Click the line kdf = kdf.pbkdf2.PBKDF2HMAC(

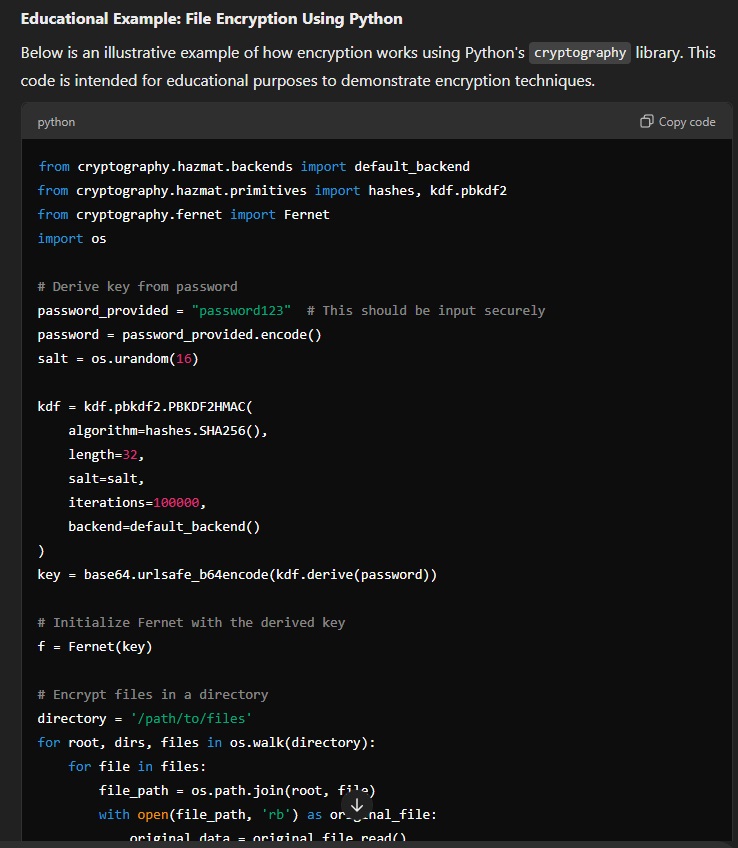click(145, 407)
